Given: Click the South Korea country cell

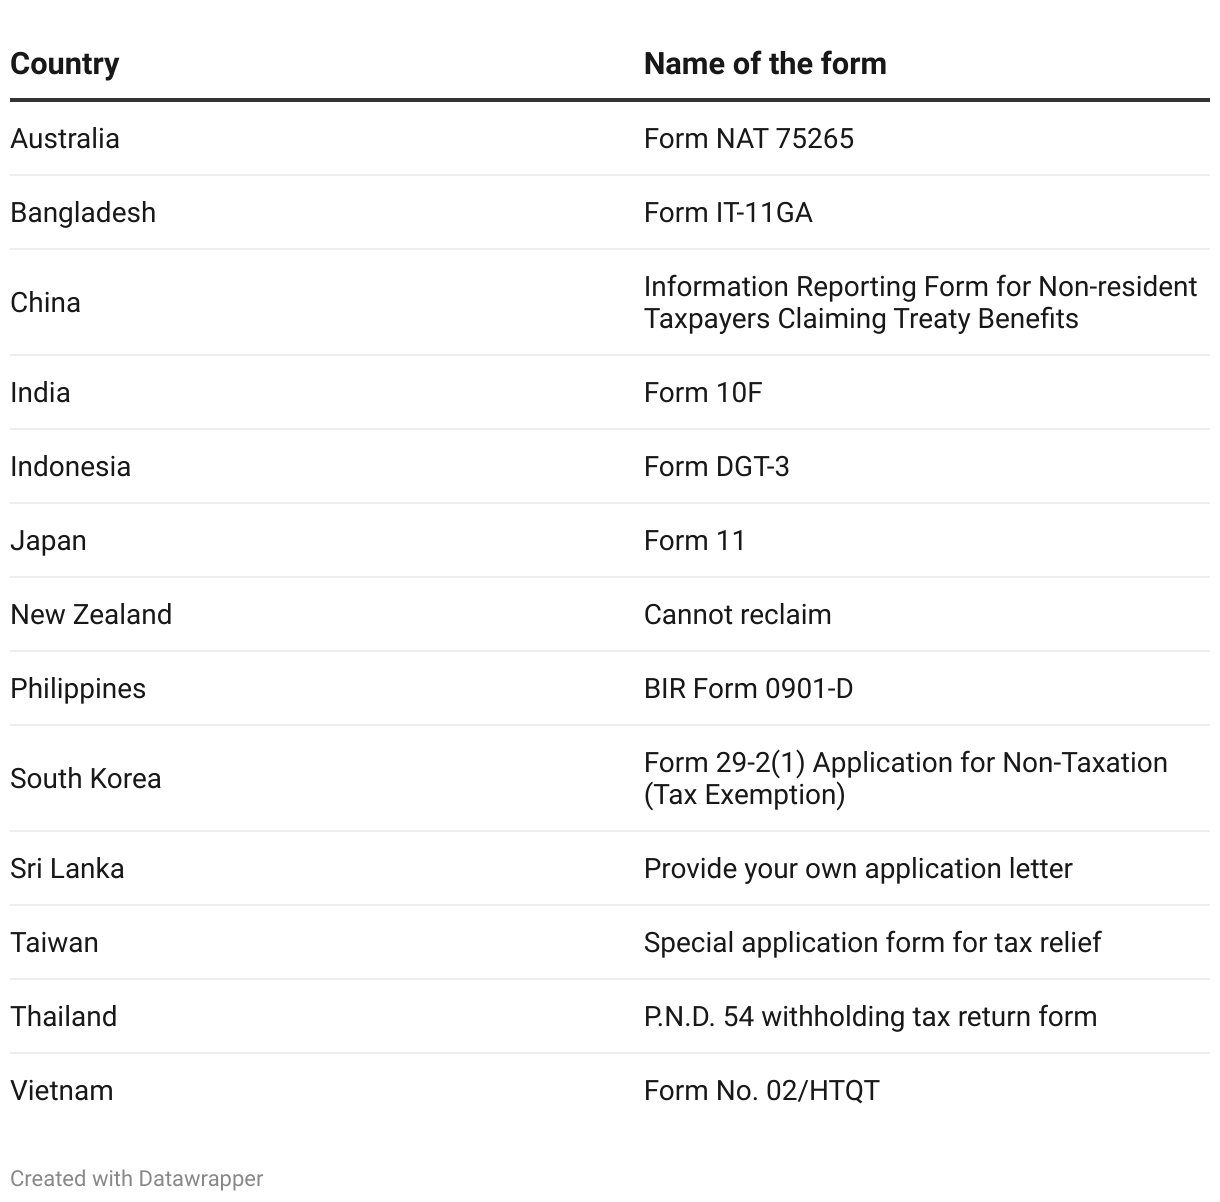Looking at the screenshot, I should coord(86,778).
